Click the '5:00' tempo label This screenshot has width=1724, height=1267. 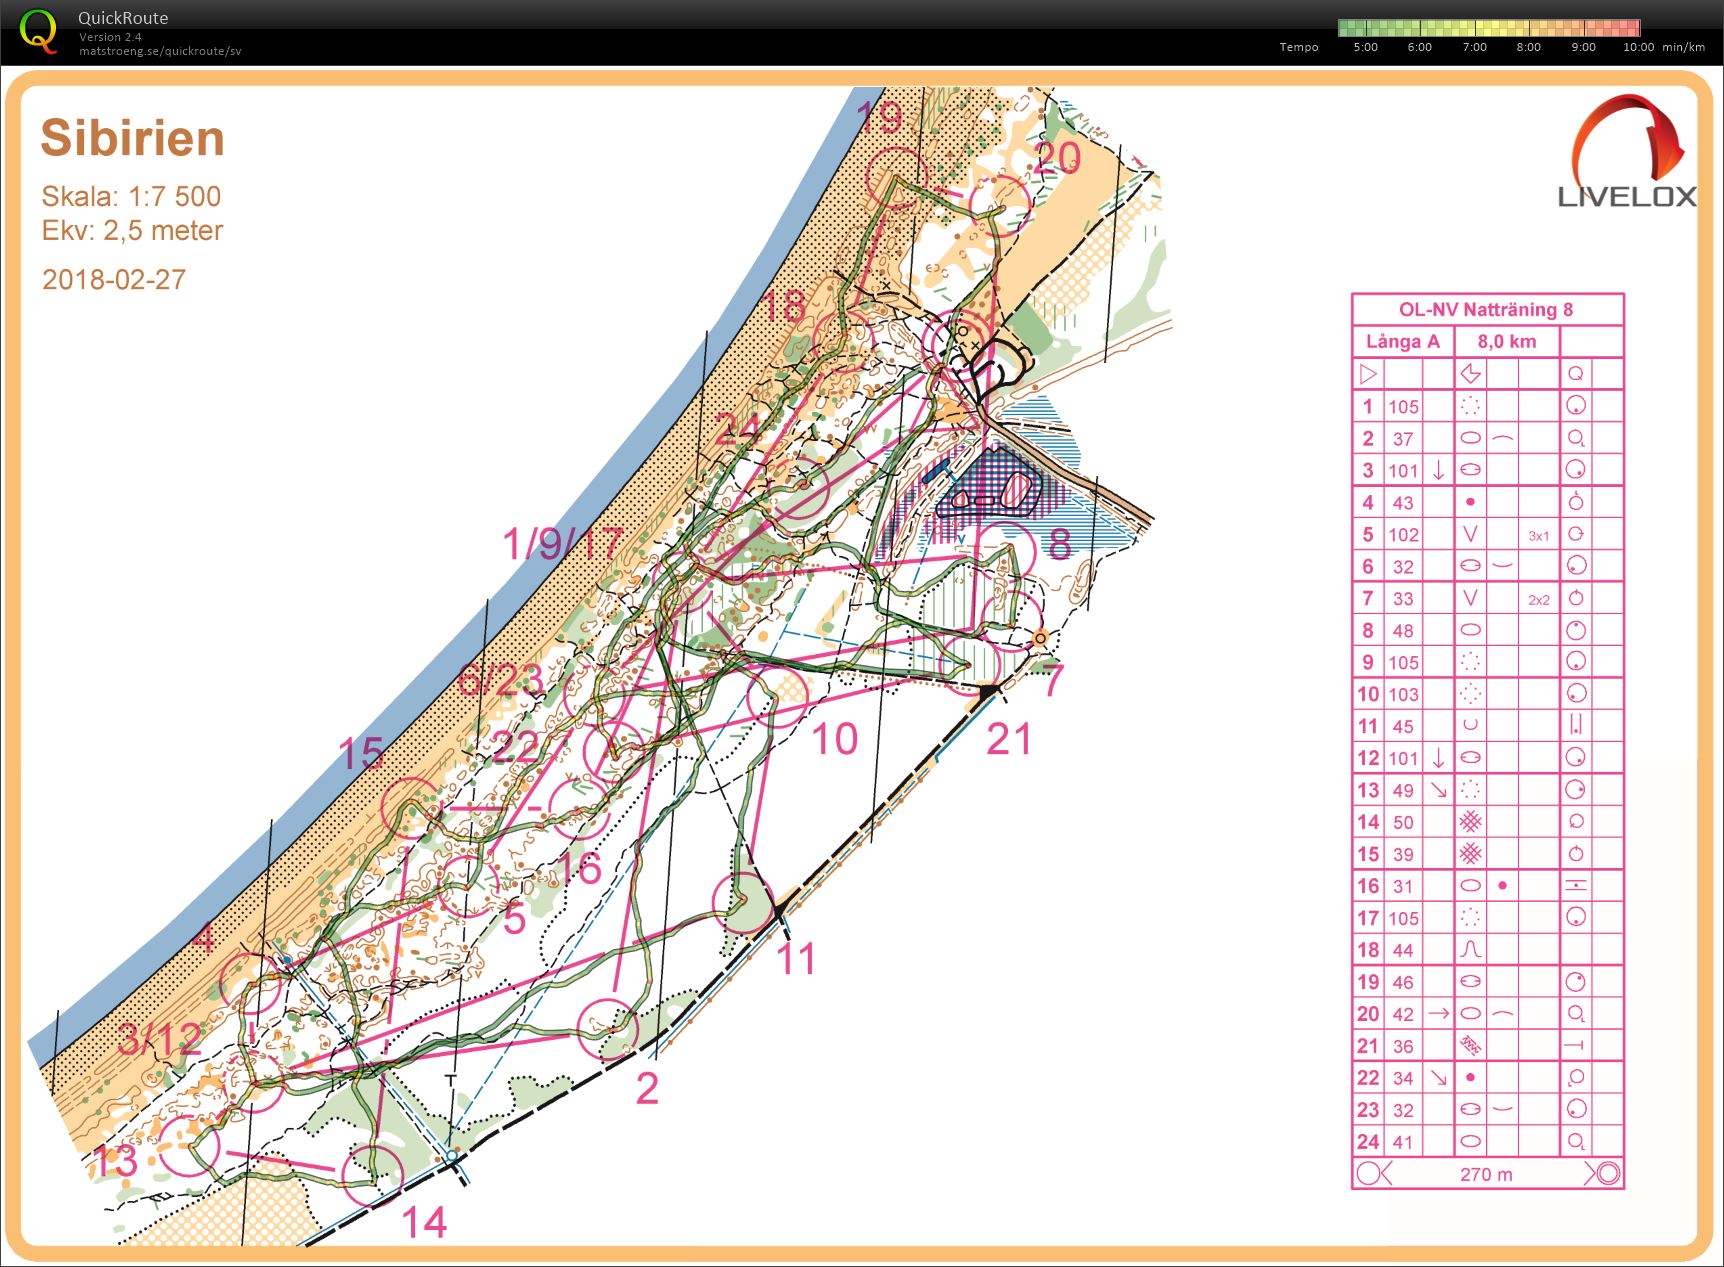tap(1365, 47)
